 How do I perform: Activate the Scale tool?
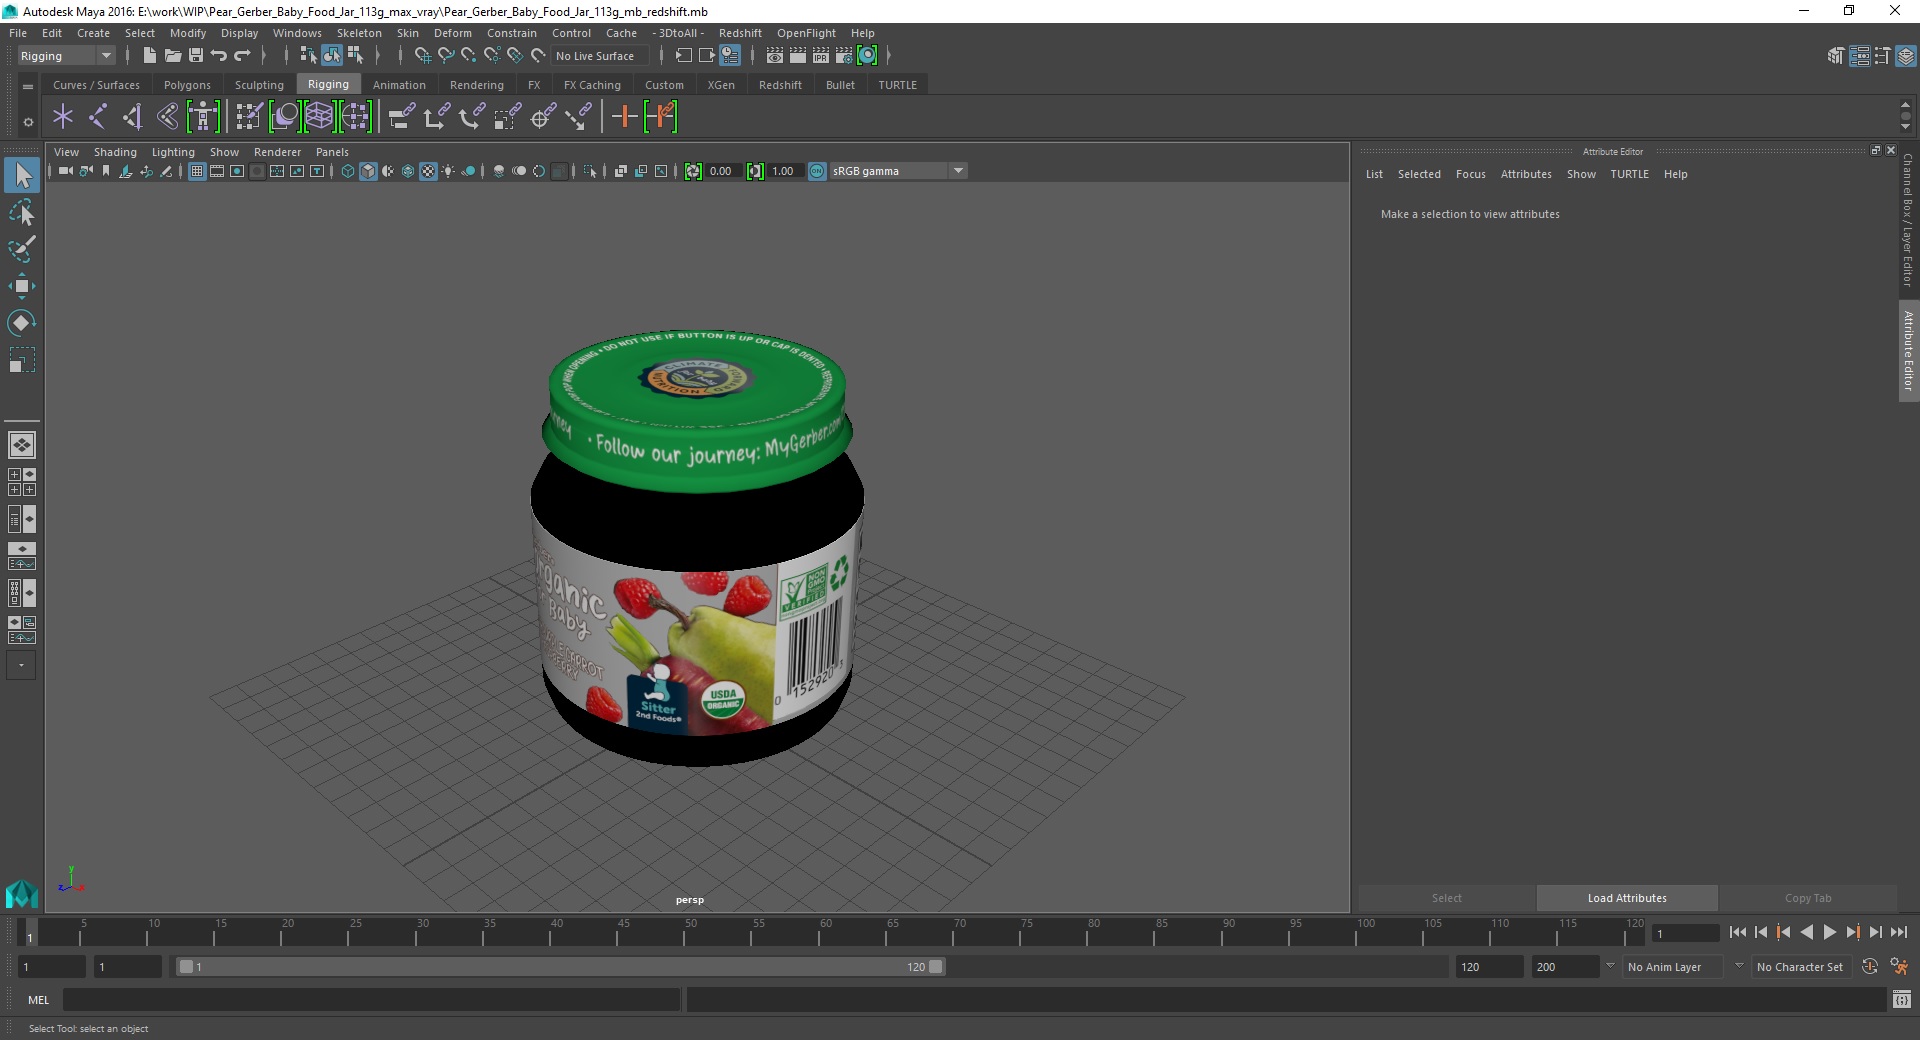point(22,360)
